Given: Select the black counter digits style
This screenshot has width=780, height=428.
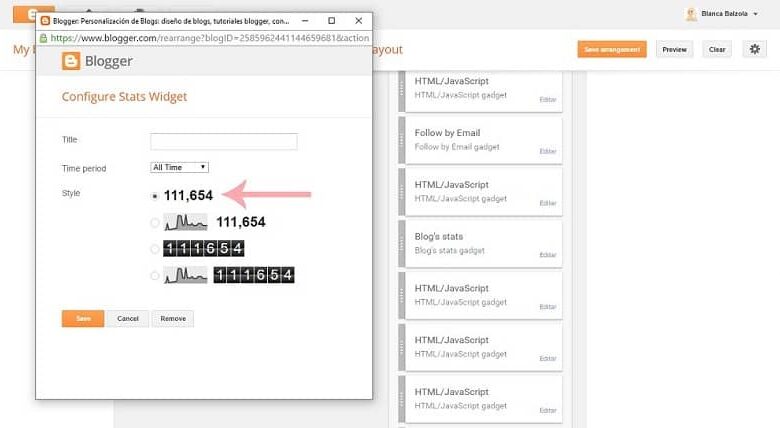Looking at the screenshot, I should coord(155,249).
